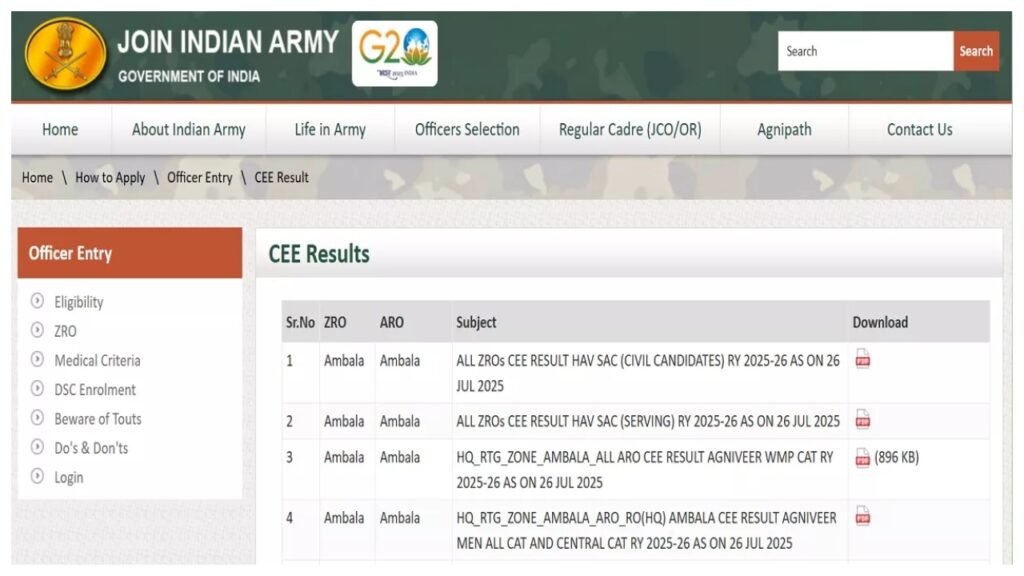
Task: Select Home in the breadcrumb trail
Action: click(x=36, y=177)
